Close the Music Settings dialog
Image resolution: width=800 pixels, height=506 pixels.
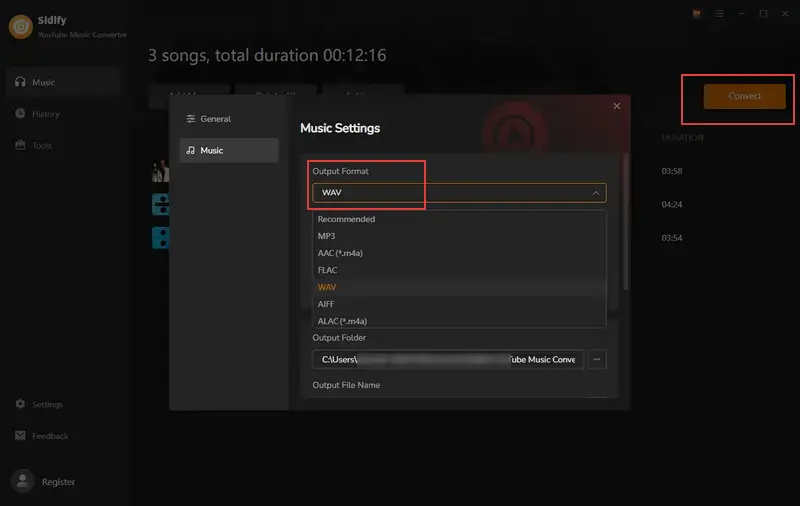tap(617, 106)
